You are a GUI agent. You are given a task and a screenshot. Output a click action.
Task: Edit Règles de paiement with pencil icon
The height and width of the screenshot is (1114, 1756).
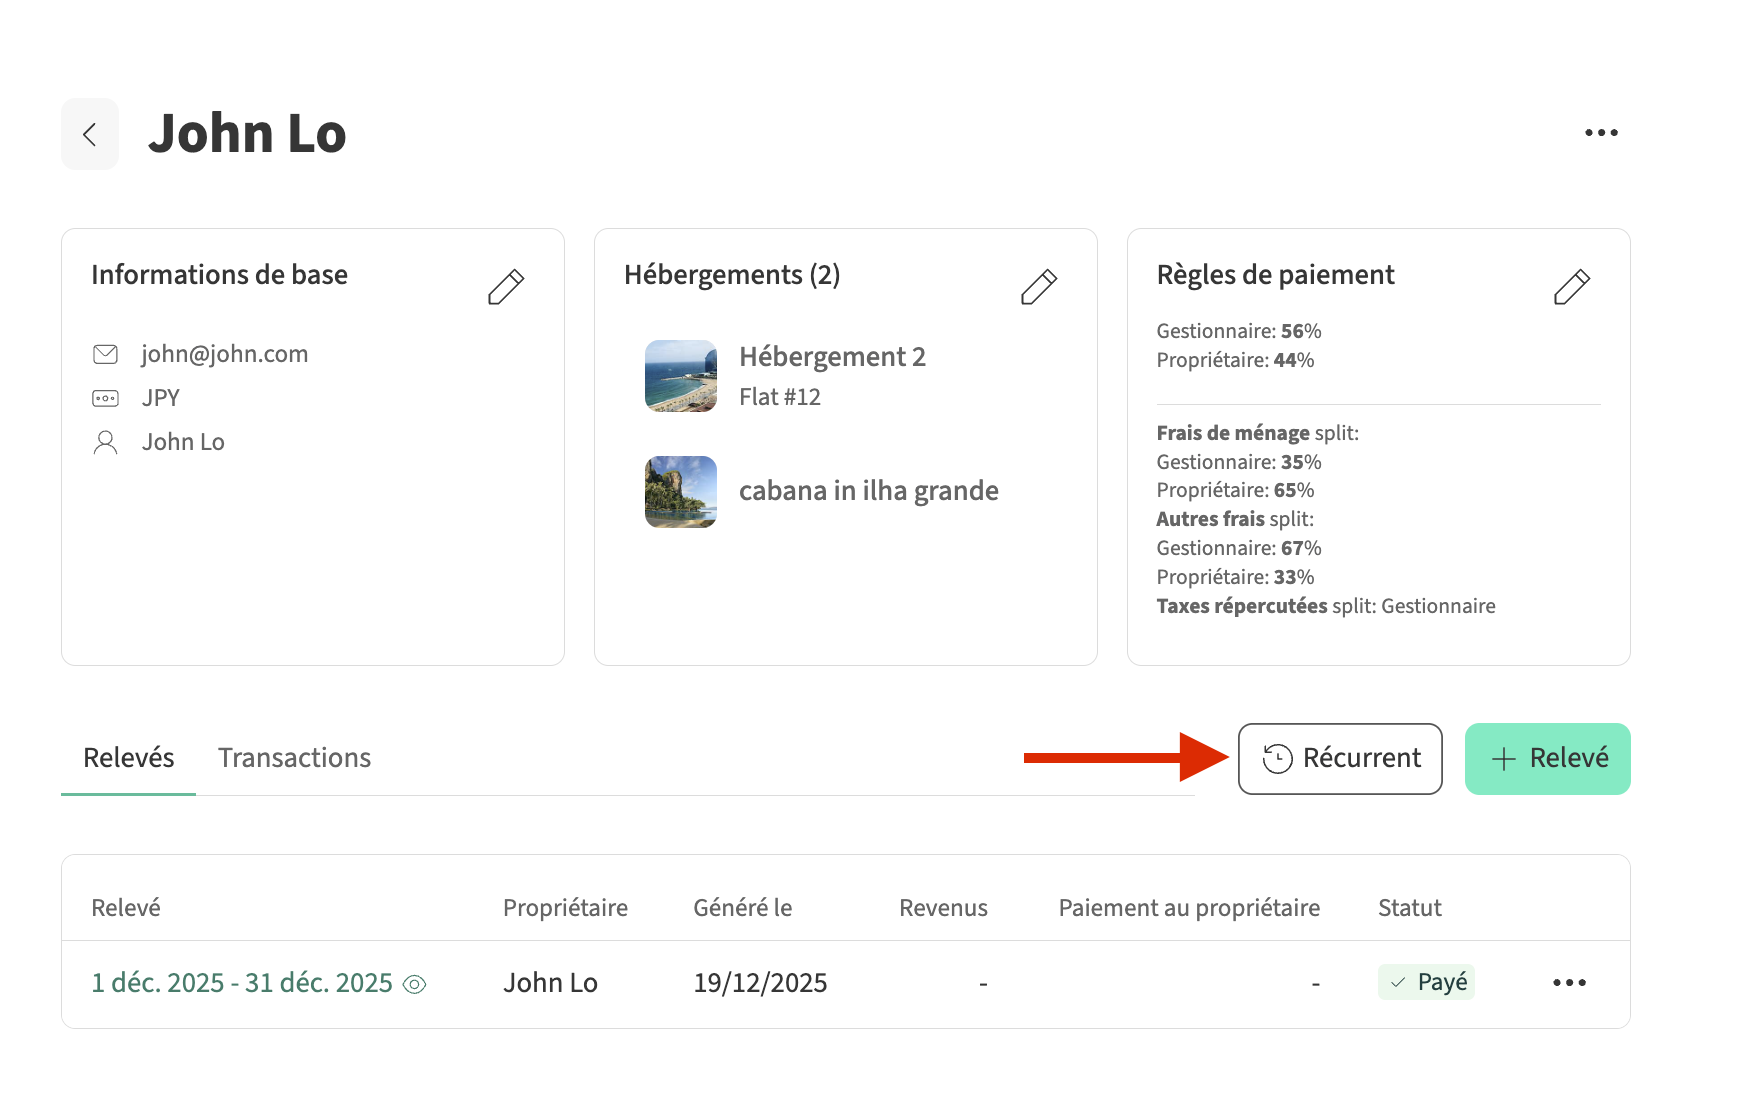tap(1571, 287)
